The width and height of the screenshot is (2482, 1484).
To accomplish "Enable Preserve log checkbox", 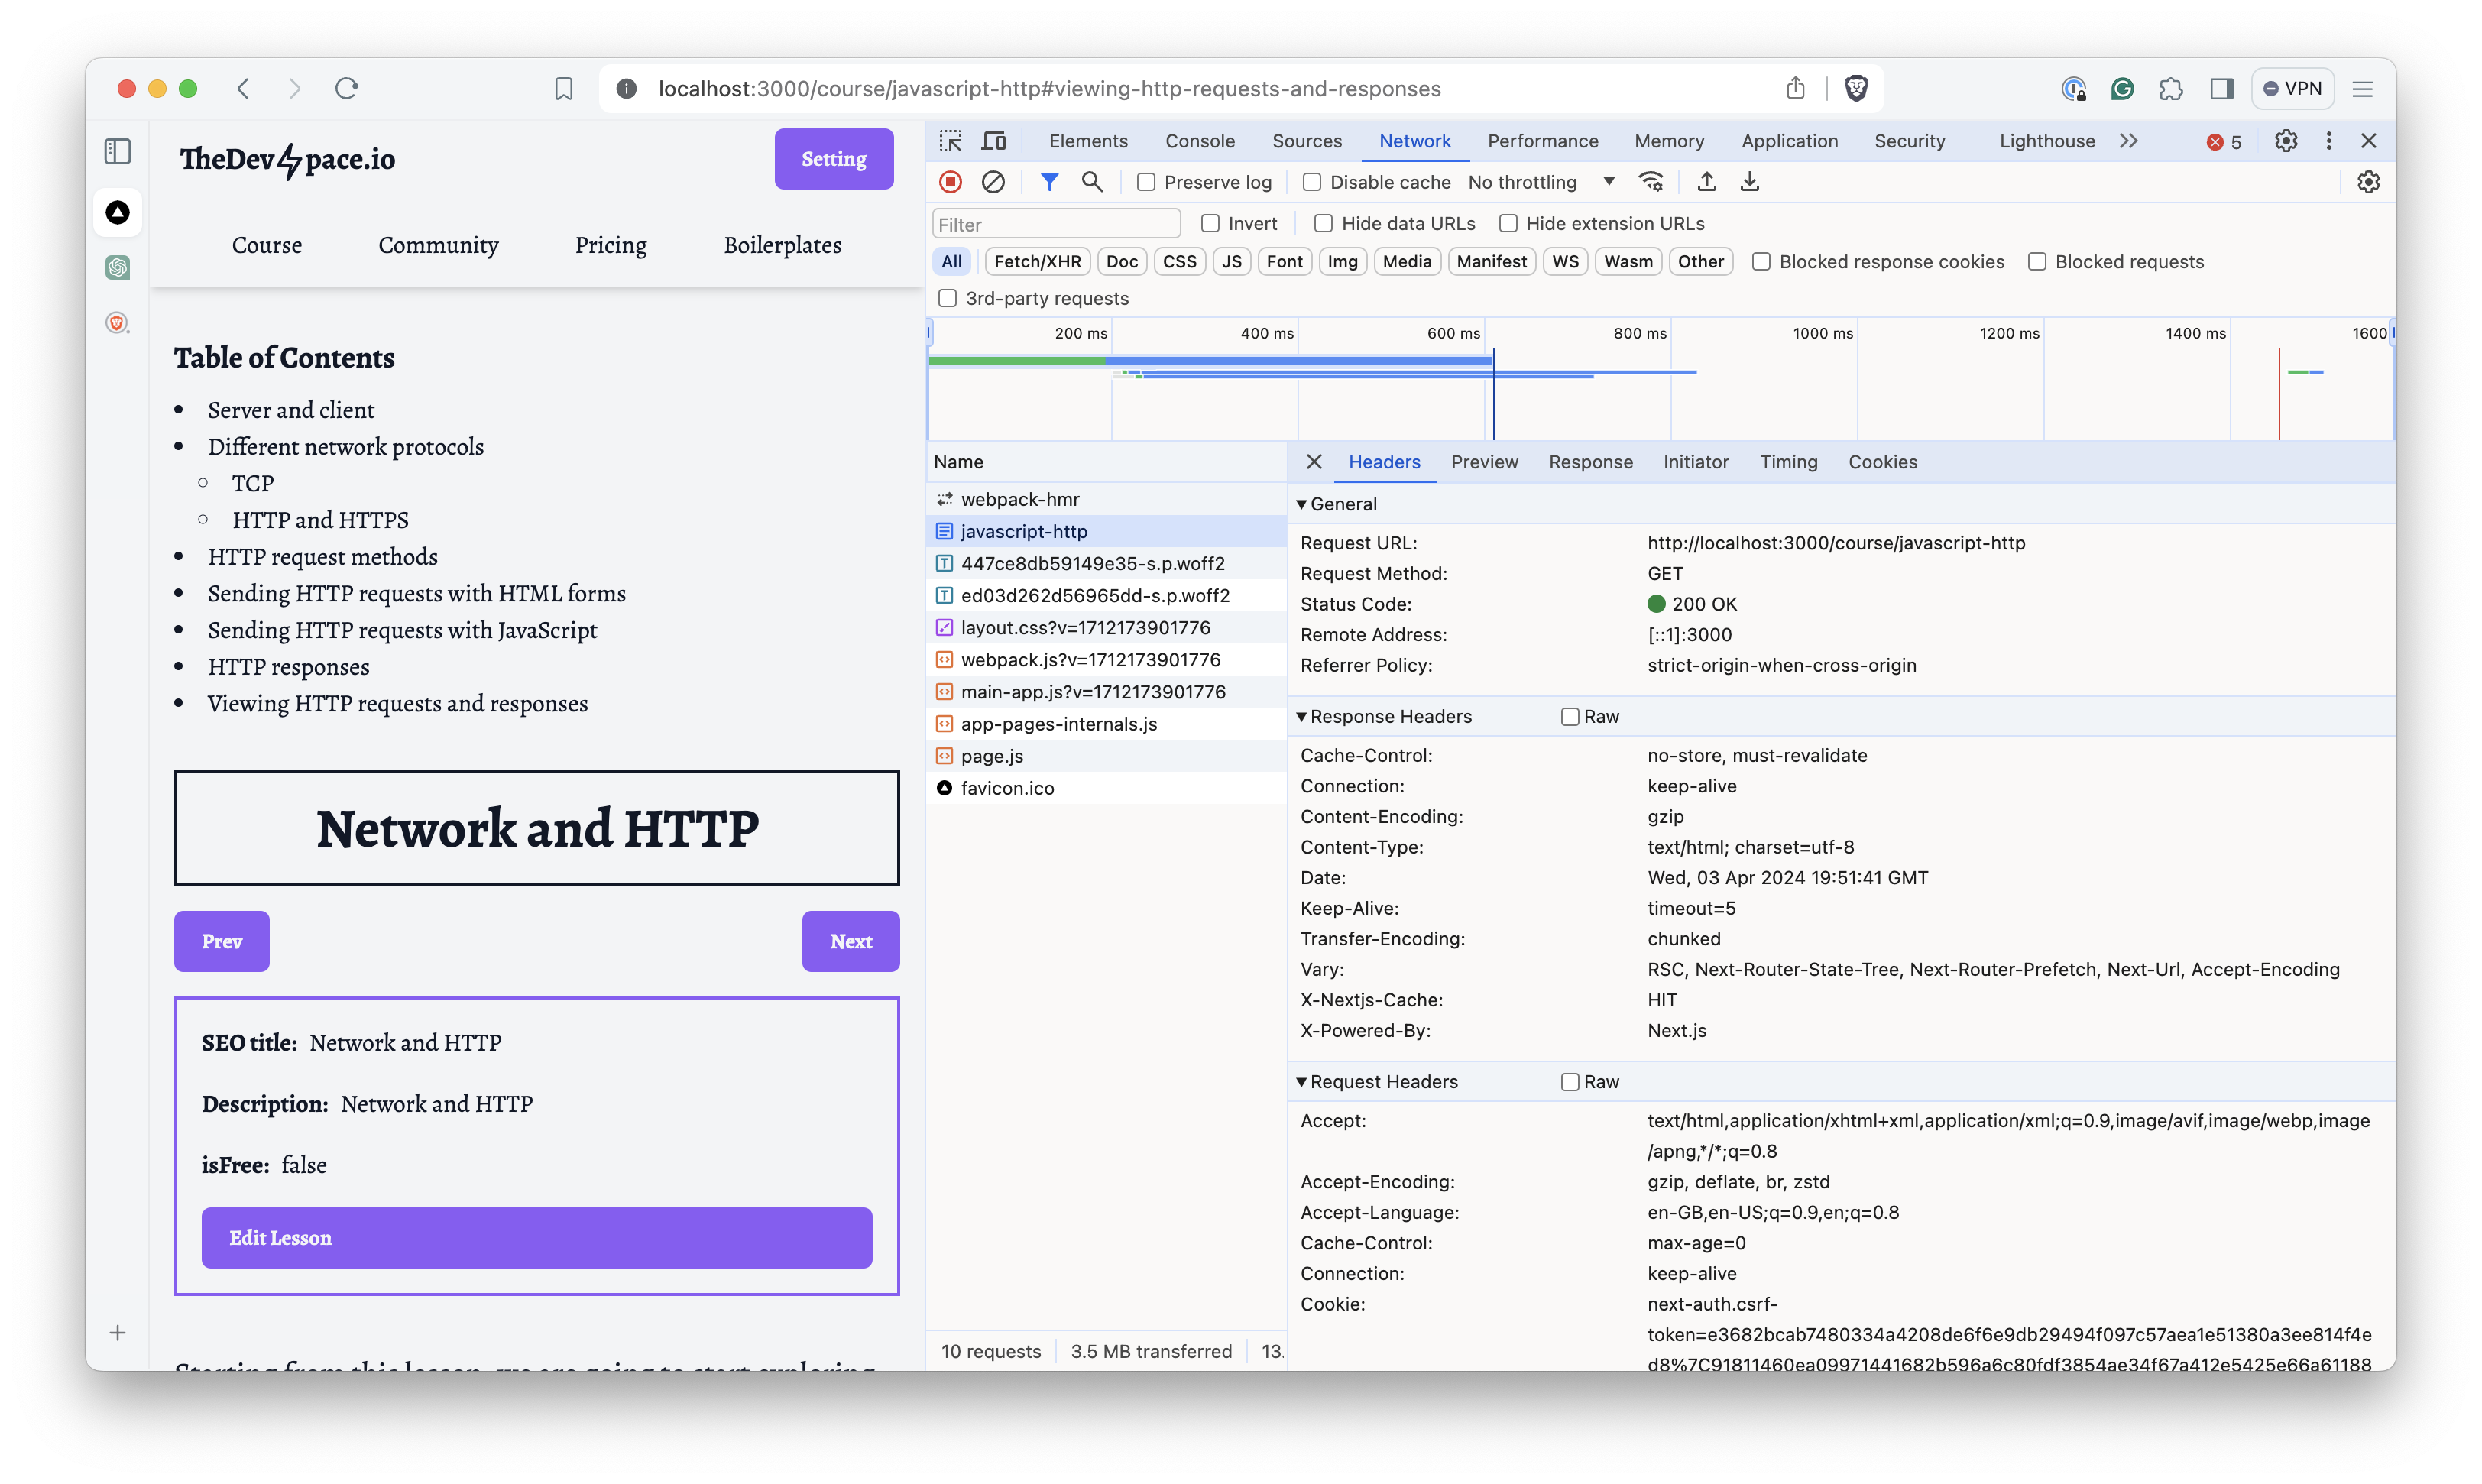I will (1146, 182).
